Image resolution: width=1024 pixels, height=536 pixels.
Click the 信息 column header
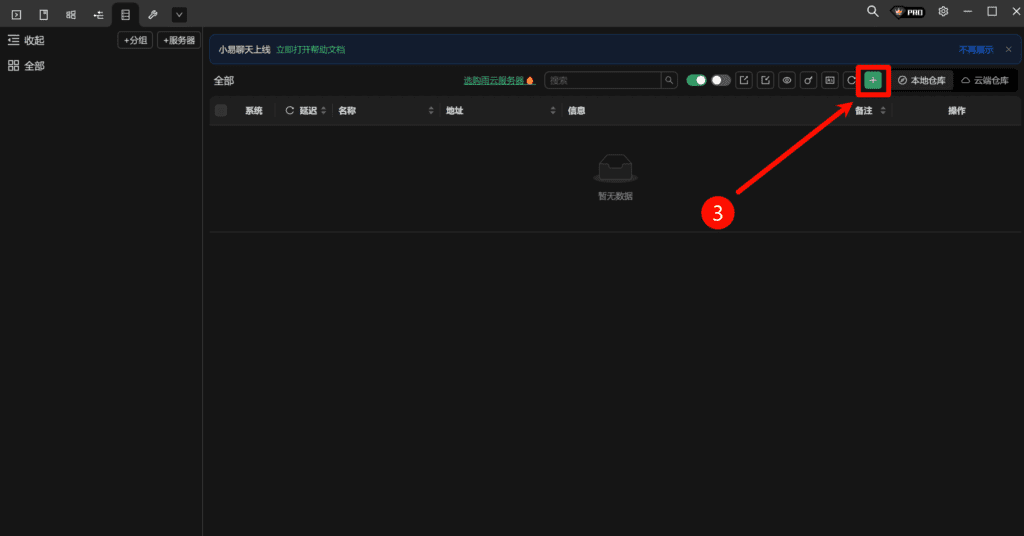click(x=576, y=111)
